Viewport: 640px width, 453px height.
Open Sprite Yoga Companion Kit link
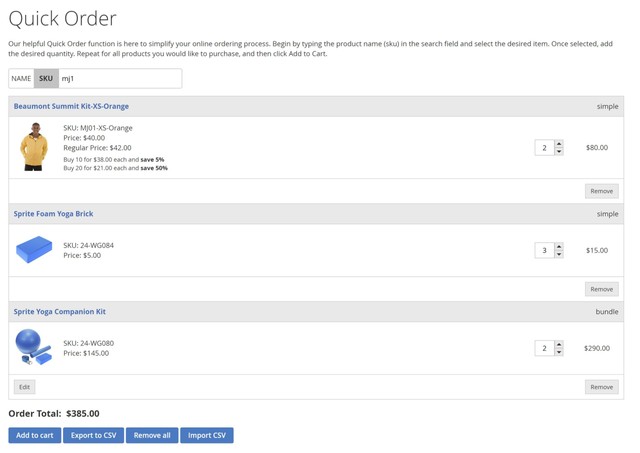(x=60, y=312)
